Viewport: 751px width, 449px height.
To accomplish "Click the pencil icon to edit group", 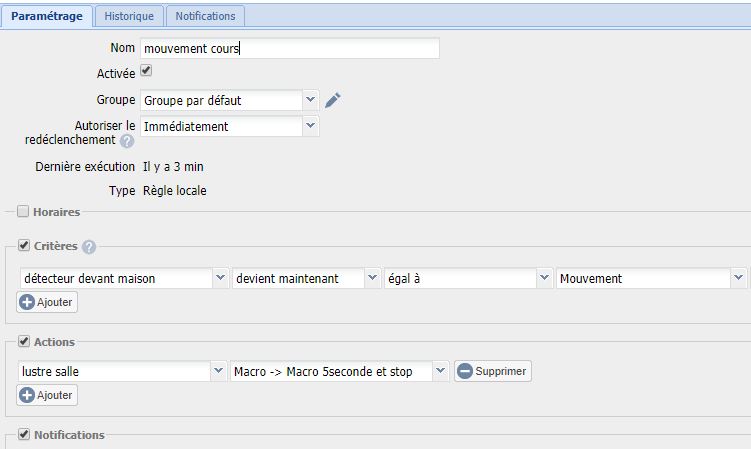I will coord(333,99).
